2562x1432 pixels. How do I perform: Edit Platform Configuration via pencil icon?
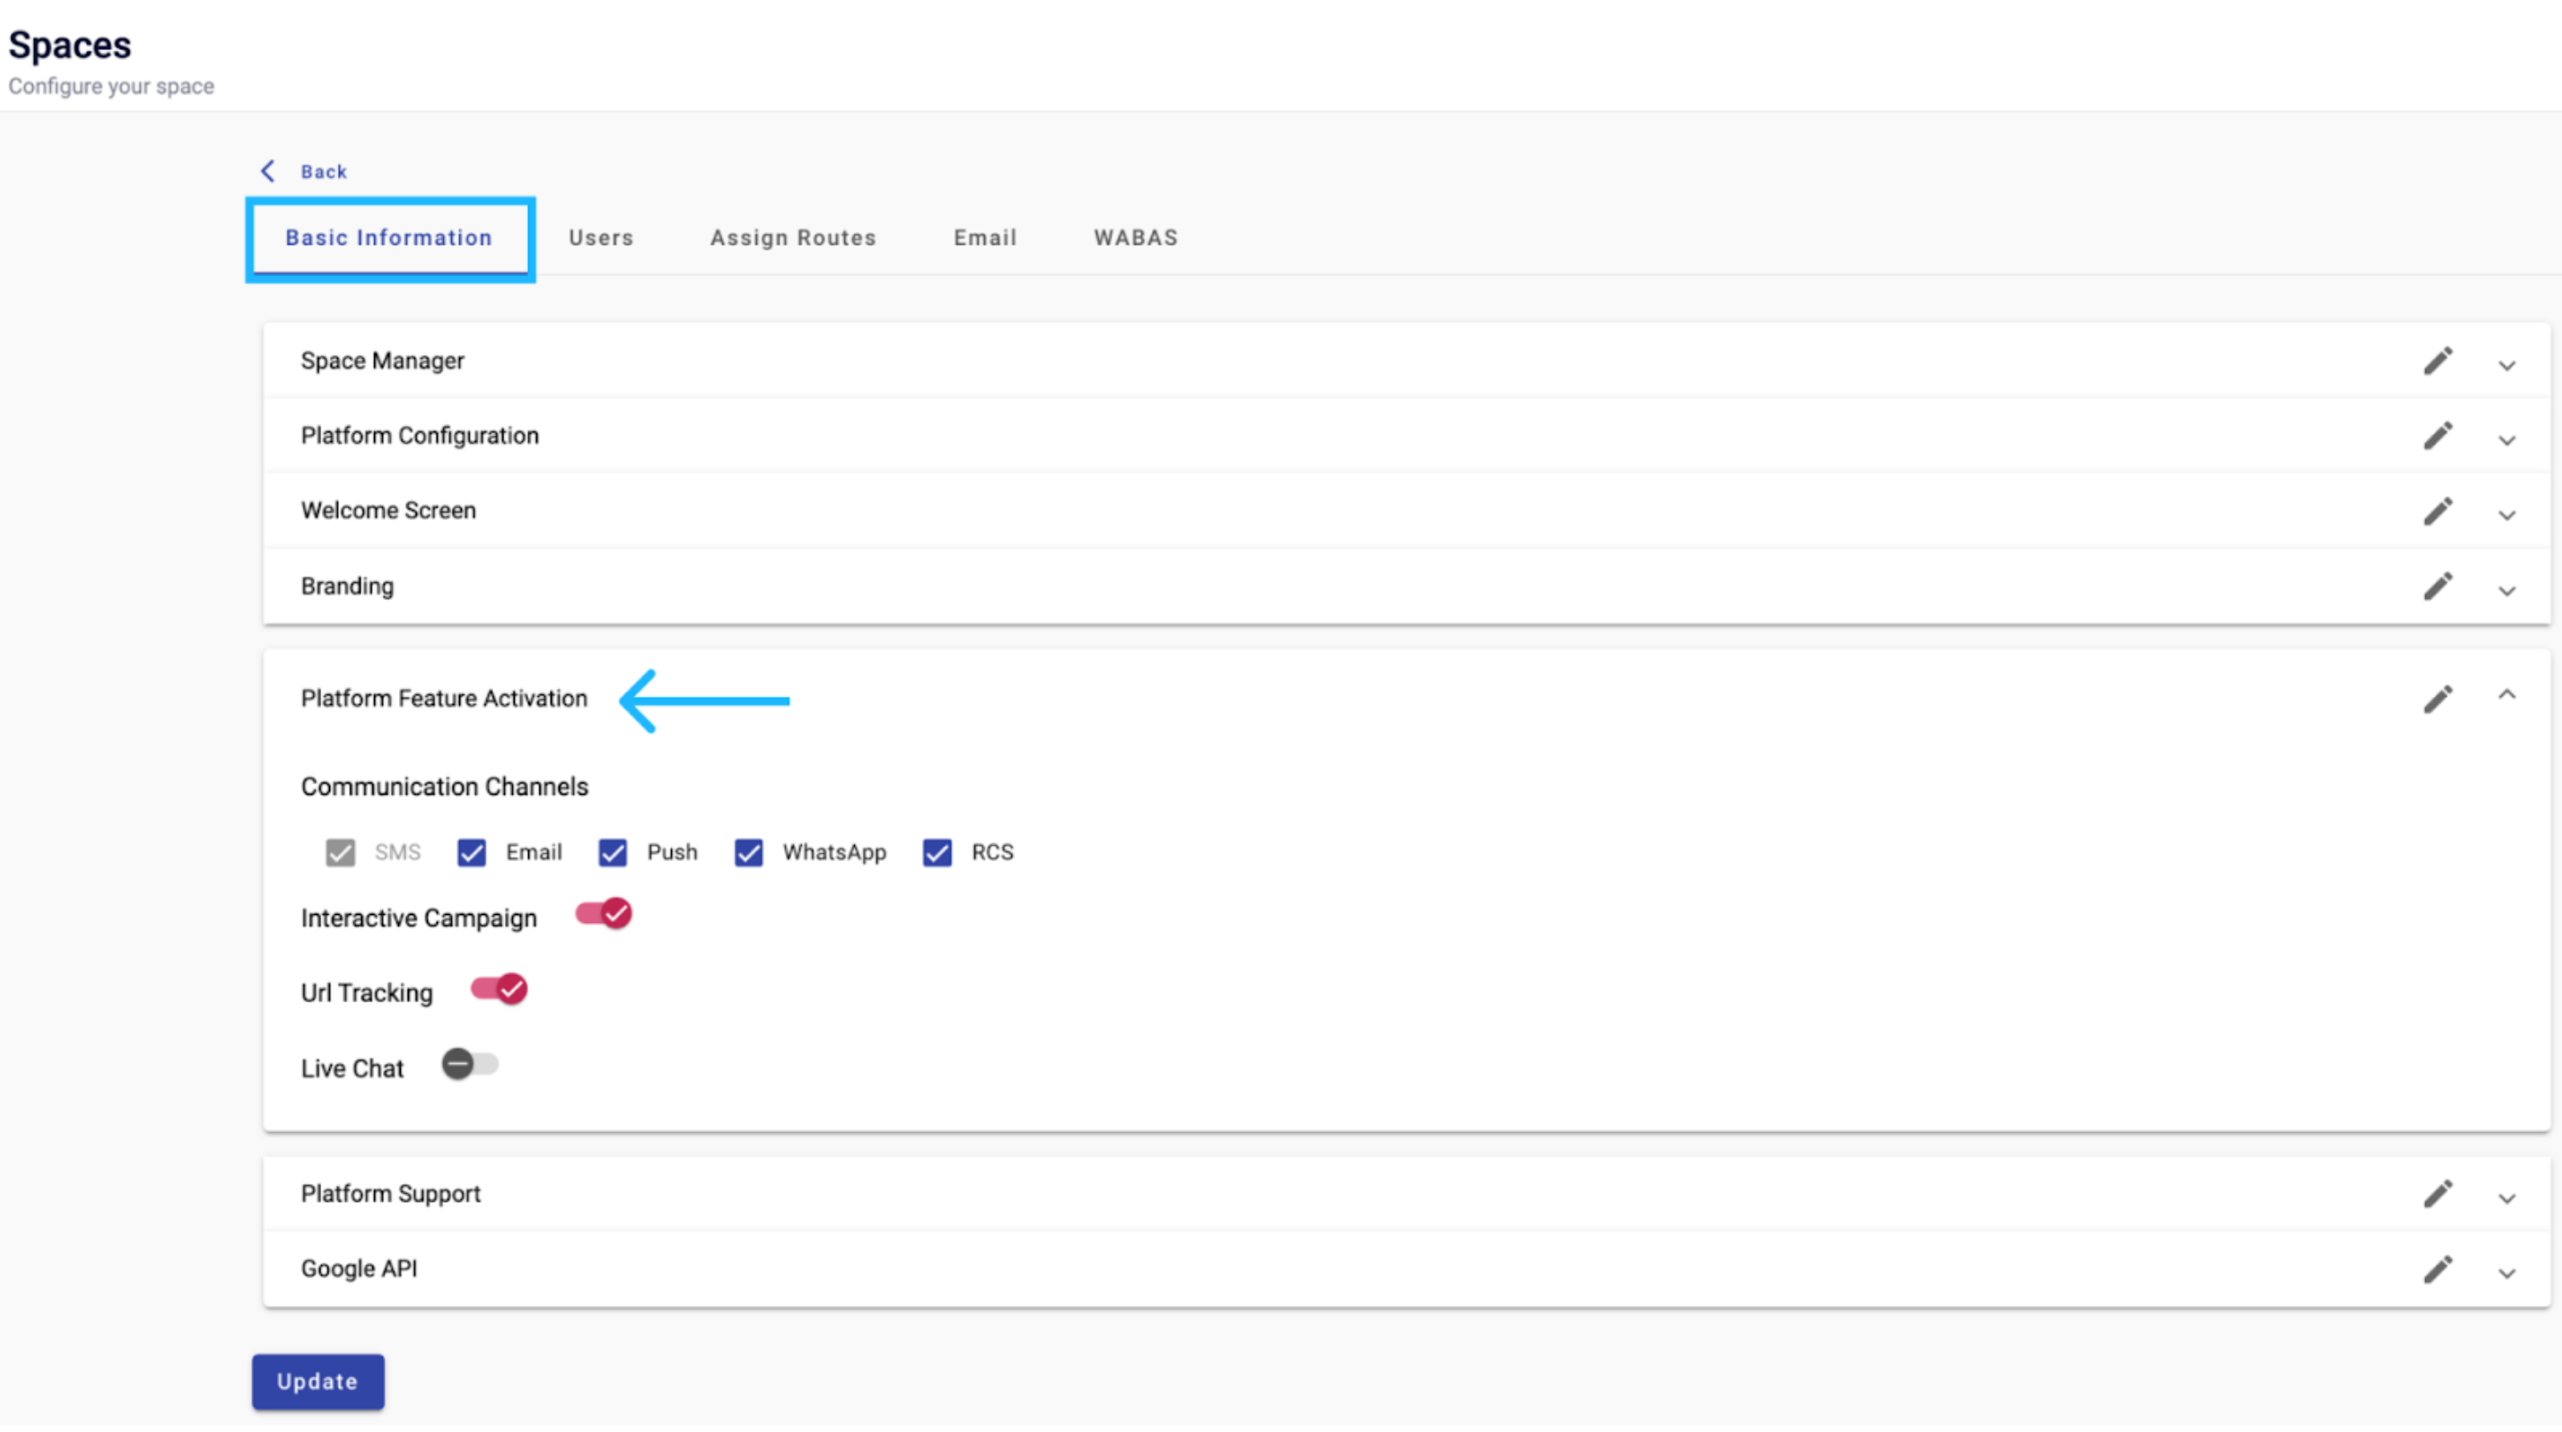(2437, 436)
